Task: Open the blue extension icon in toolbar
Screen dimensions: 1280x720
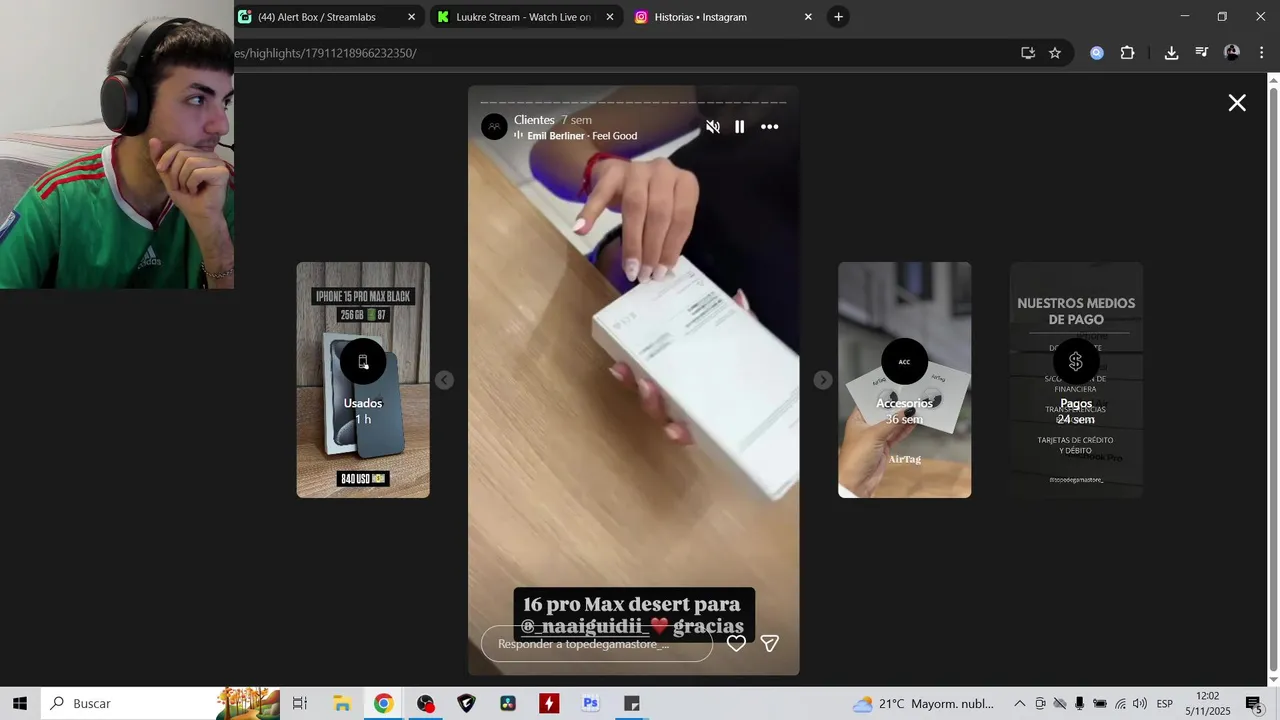Action: click(1097, 53)
